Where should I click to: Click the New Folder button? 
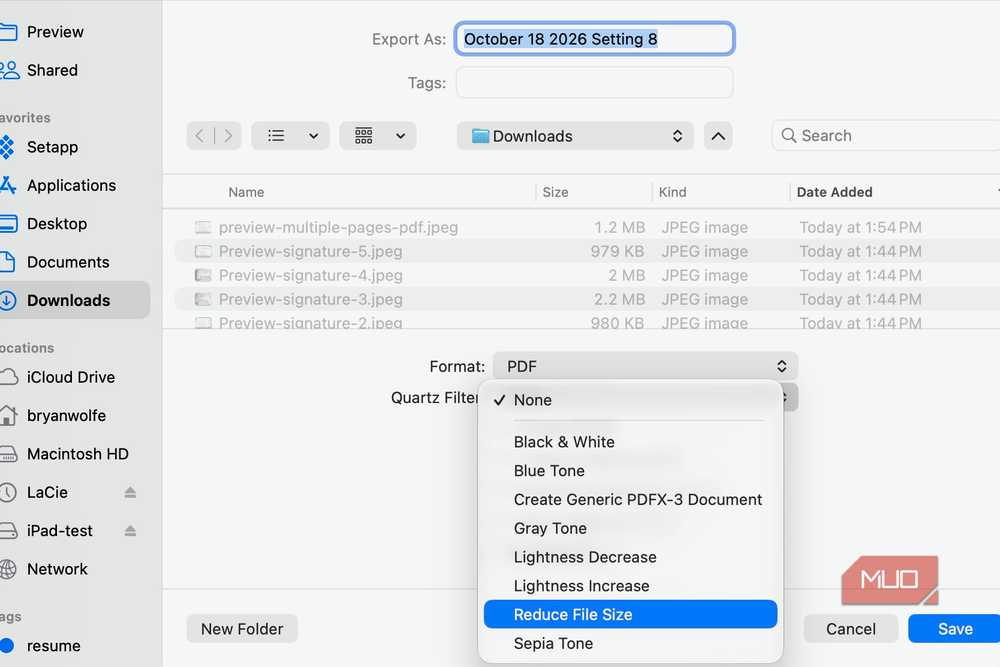pyautogui.click(x=242, y=629)
